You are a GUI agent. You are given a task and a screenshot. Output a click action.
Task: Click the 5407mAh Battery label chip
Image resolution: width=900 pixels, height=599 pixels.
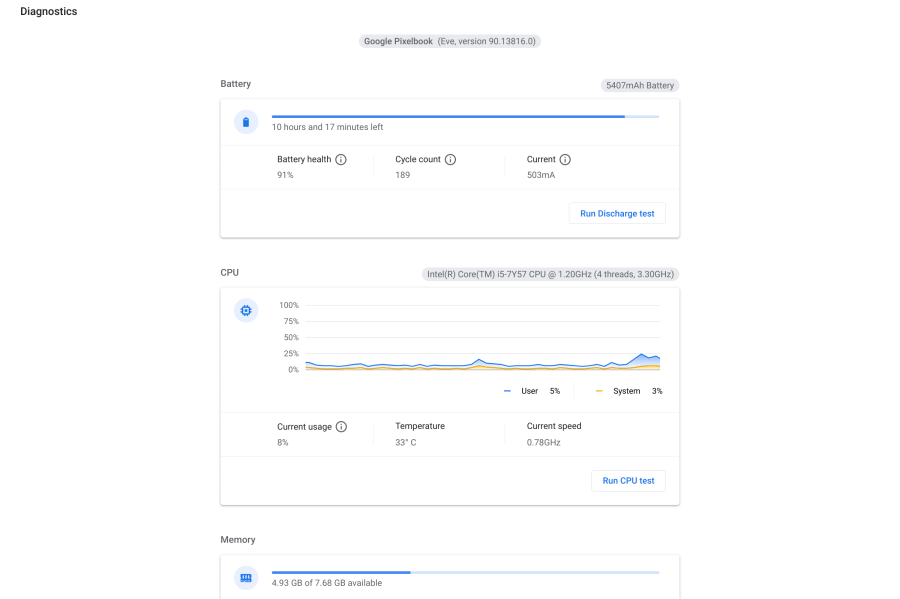tap(639, 85)
